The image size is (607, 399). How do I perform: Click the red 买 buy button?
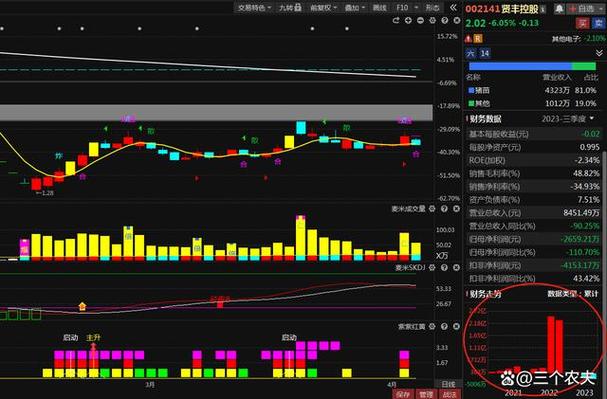582,23
